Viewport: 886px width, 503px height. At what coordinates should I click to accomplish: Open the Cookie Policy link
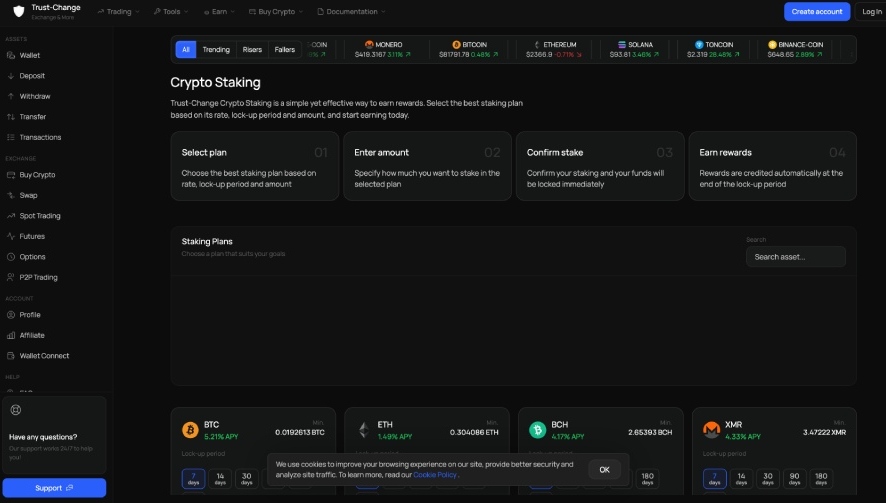pyautogui.click(x=435, y=475)
